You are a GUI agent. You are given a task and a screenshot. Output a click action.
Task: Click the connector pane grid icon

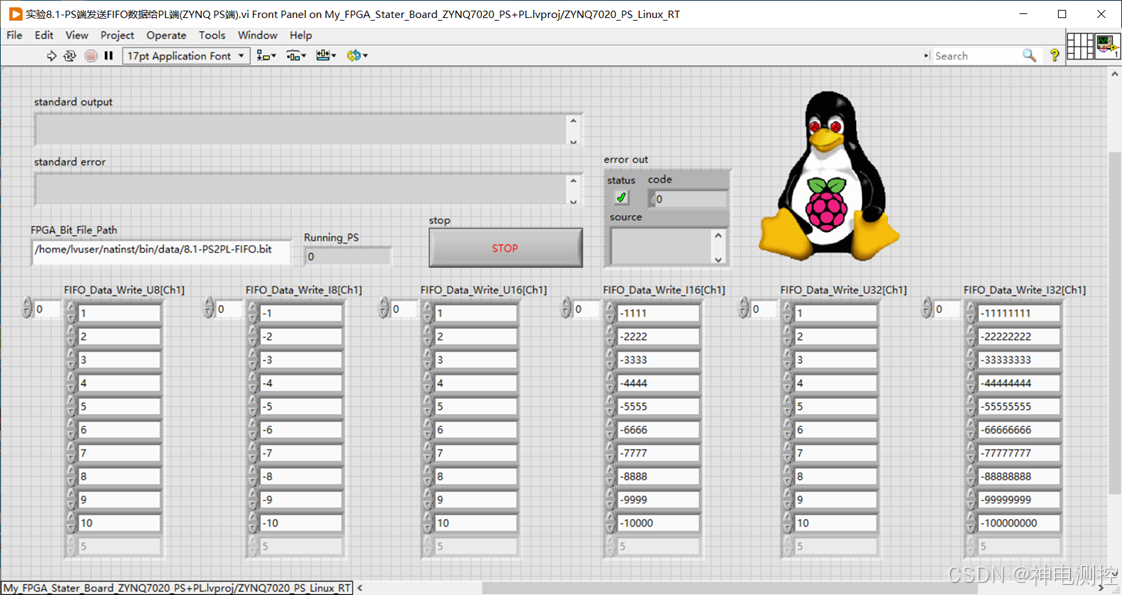[x=1080, y=46]
